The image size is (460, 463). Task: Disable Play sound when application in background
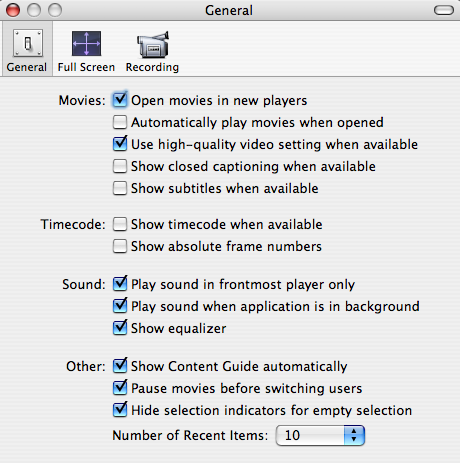(120, 306)
